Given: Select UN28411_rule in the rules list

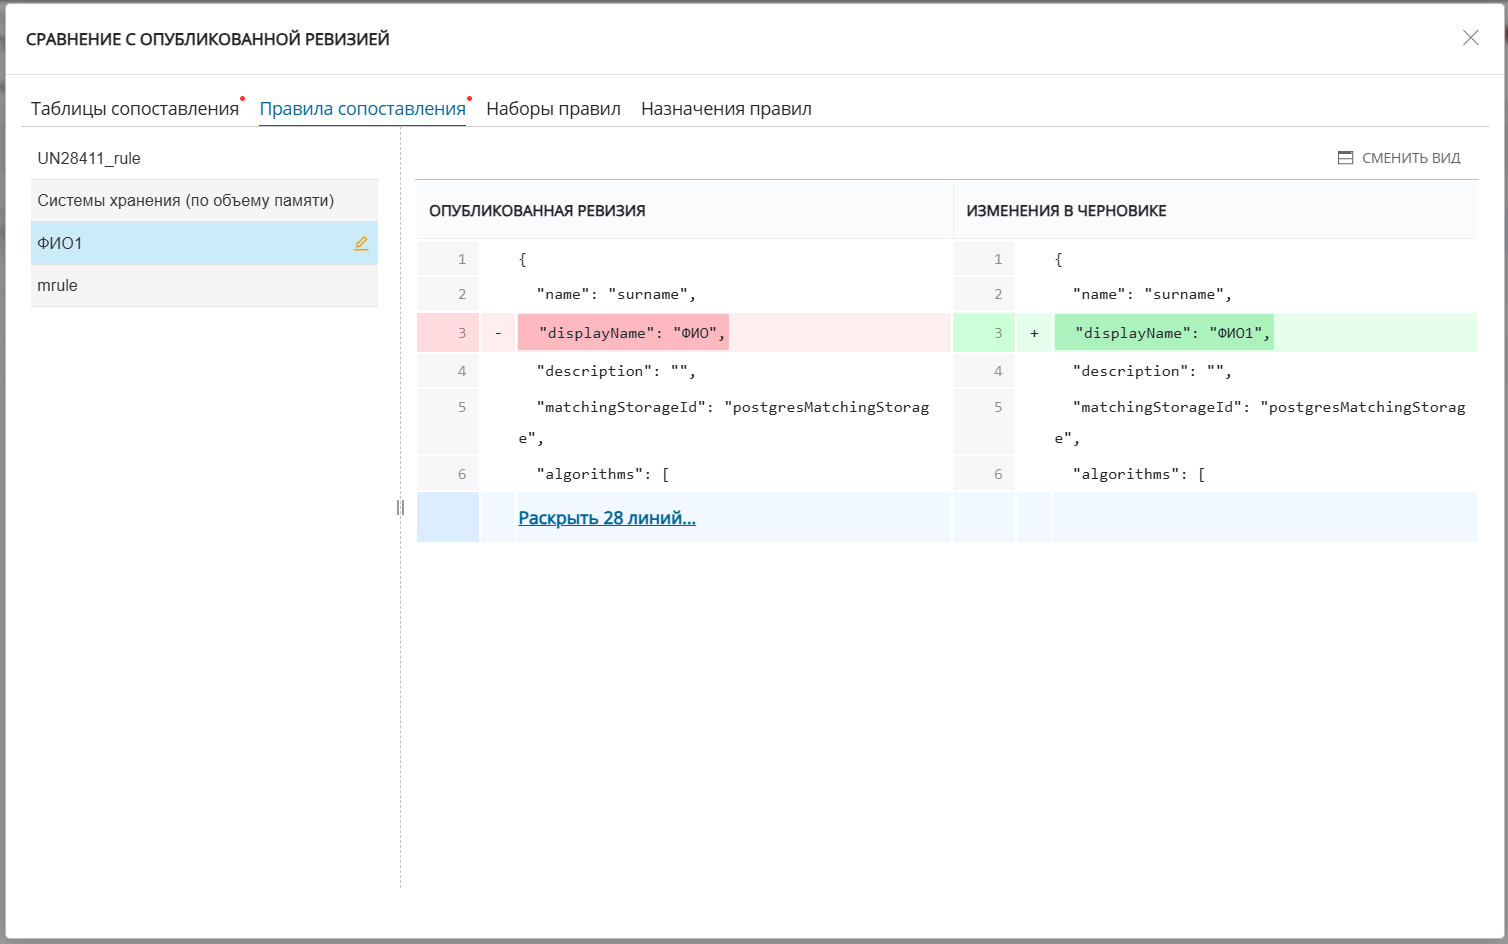Looking at the screenshot, I should [x=89, y=158].
